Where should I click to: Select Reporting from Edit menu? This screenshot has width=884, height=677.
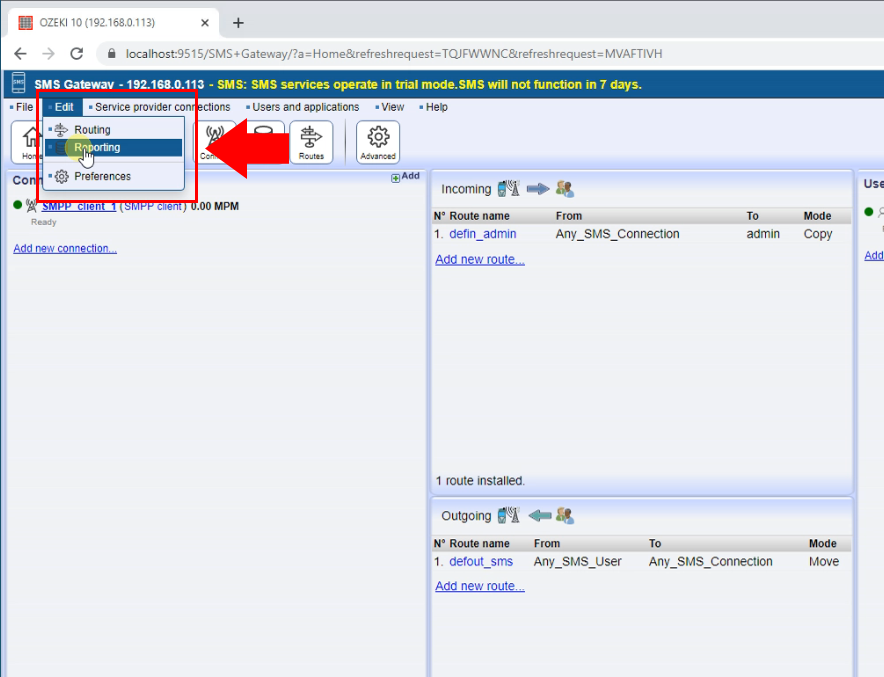(114, 148)
